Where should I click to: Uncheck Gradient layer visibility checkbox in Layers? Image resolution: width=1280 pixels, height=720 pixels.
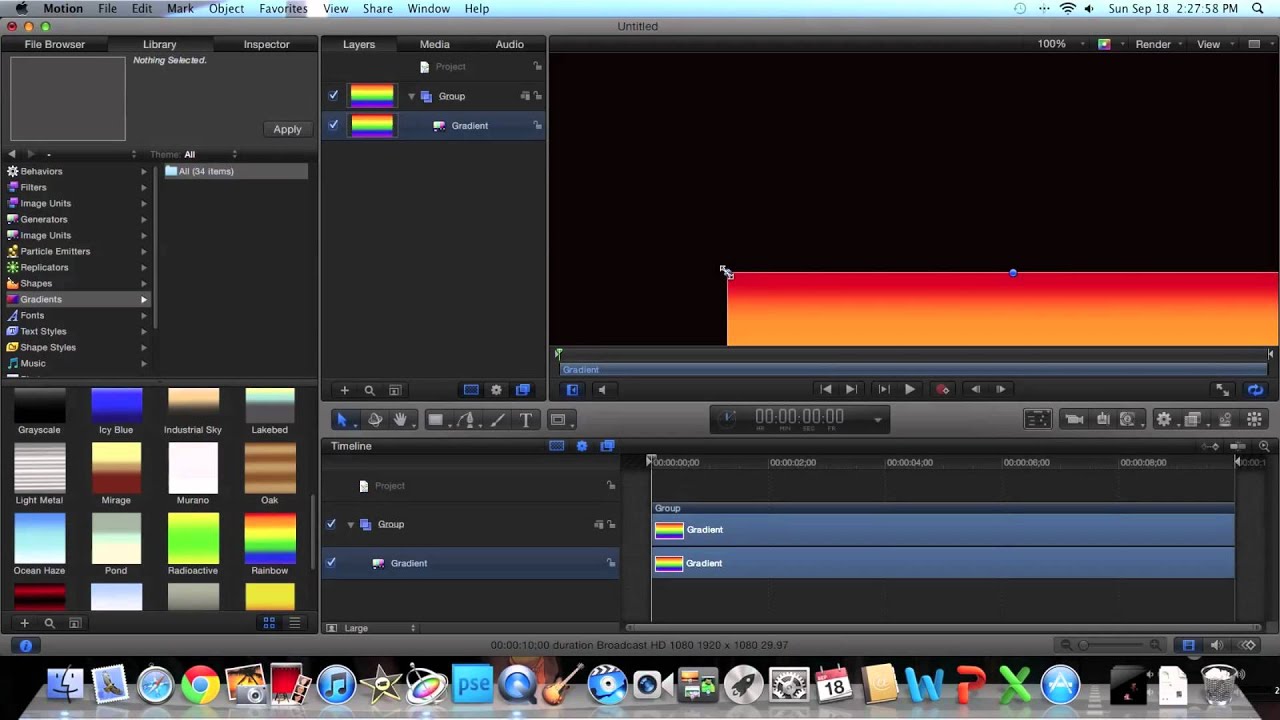coord(333,125)
